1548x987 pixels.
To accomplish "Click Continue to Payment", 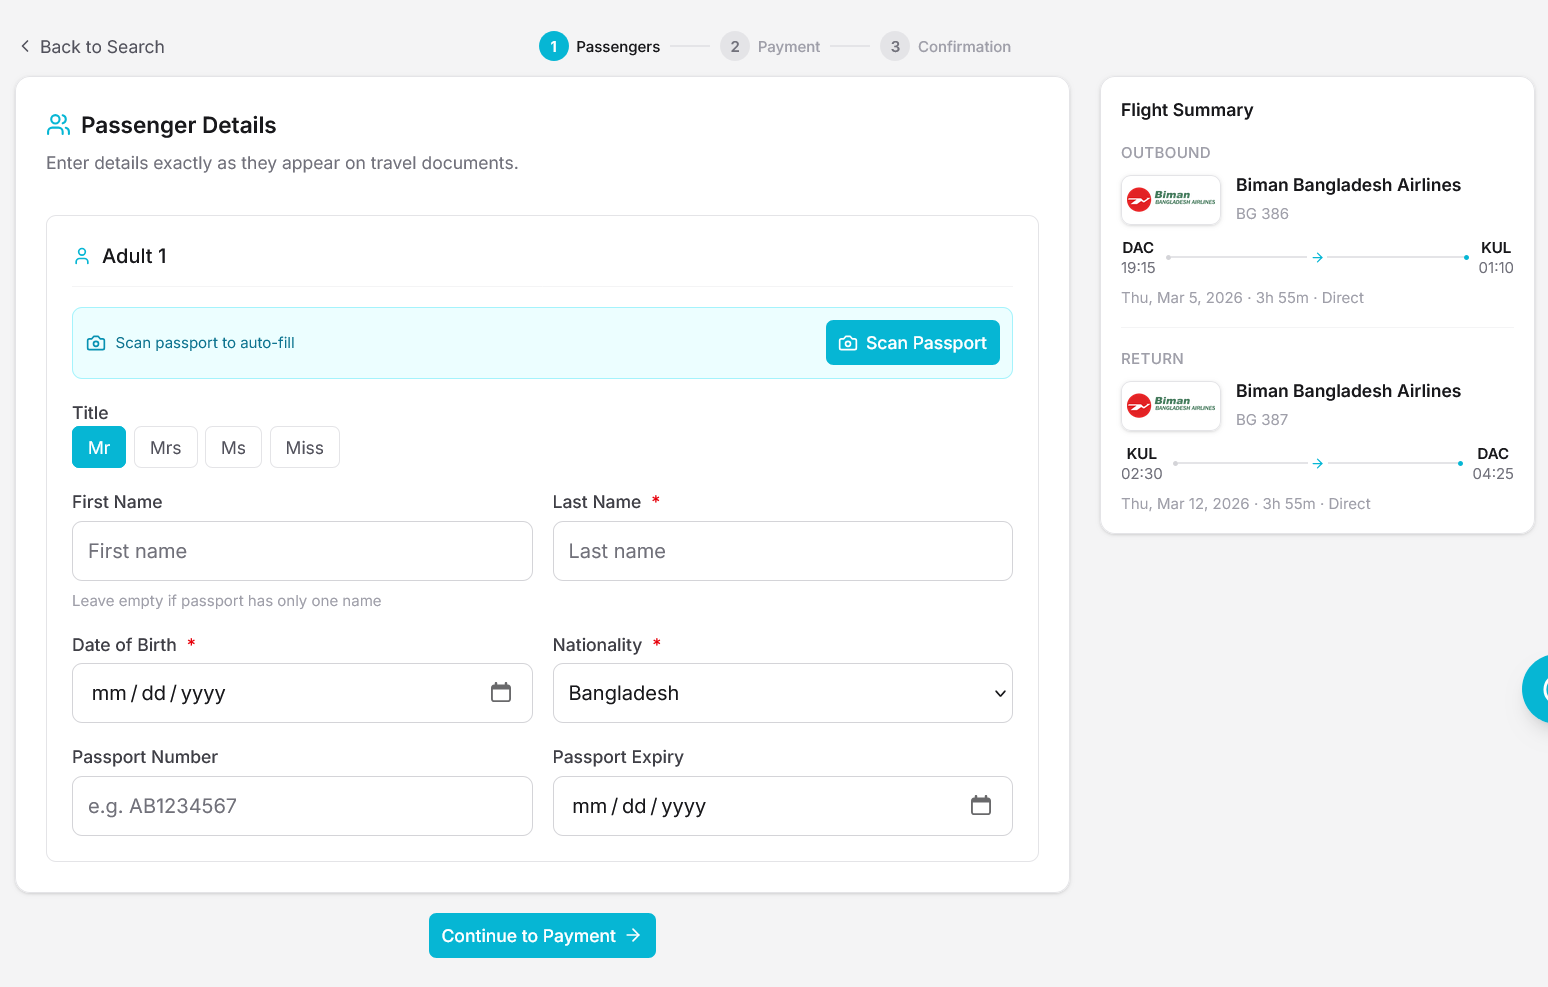I will pos(542,936).
